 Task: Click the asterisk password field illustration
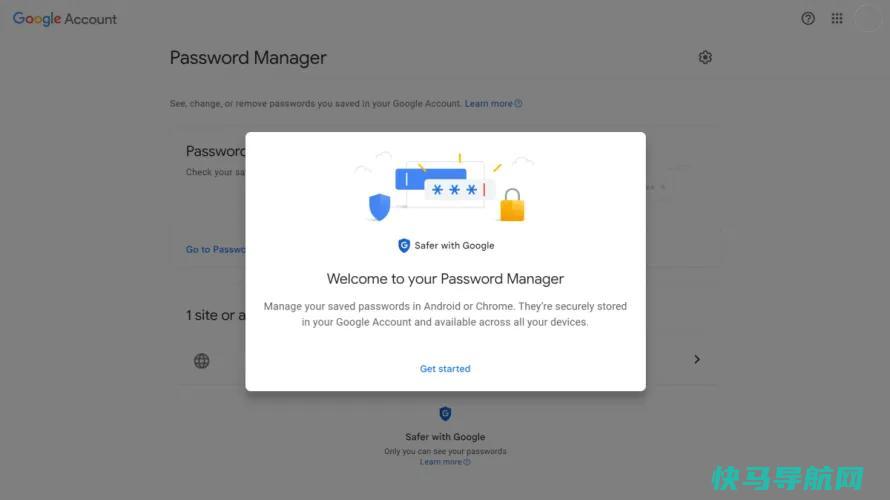(x=459, y=190)
